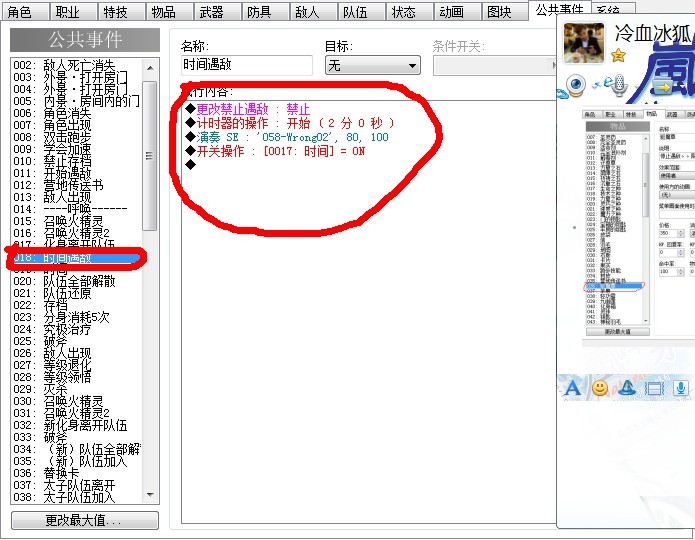695x540 pixels.
Task: Select command line 更改禁止遇敌 : 禁止
Action: [x=248, y=109]
